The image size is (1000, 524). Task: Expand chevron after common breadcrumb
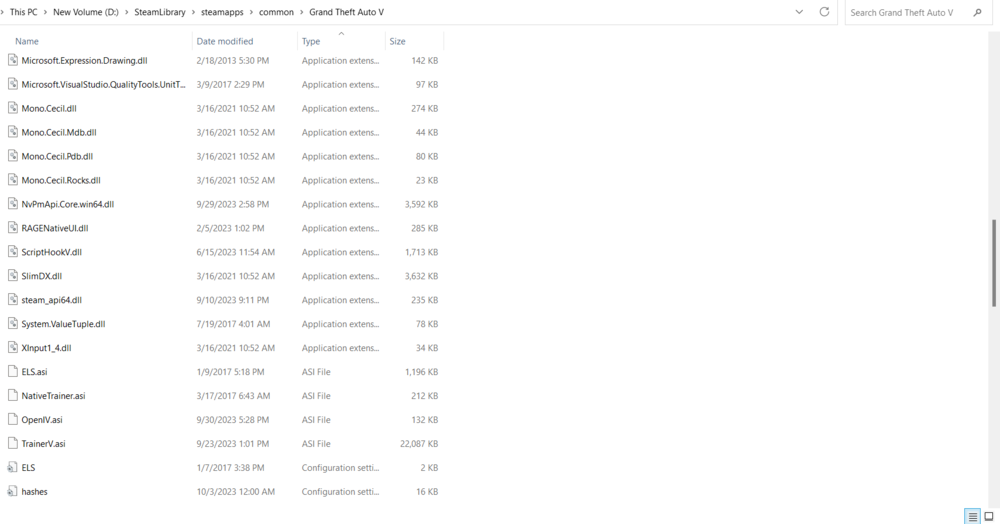(302, 12)
